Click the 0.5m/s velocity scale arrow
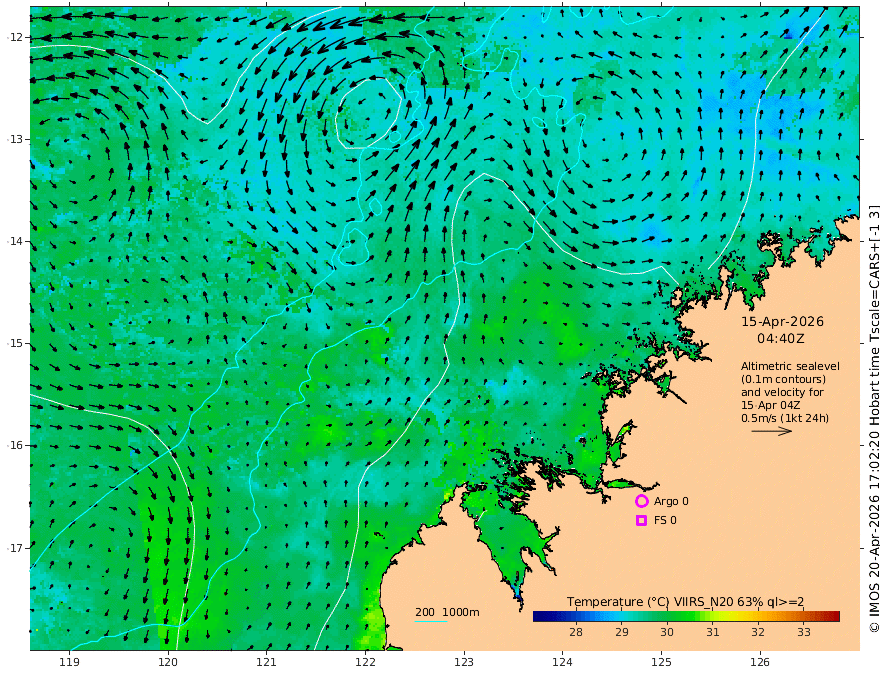Screen dimensions: 880x680 (x=772, y=431)
